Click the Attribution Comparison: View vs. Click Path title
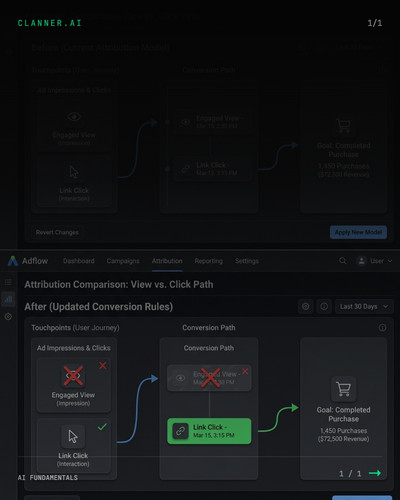This screenshot has width=400, height=500. (x=119, y=284)
